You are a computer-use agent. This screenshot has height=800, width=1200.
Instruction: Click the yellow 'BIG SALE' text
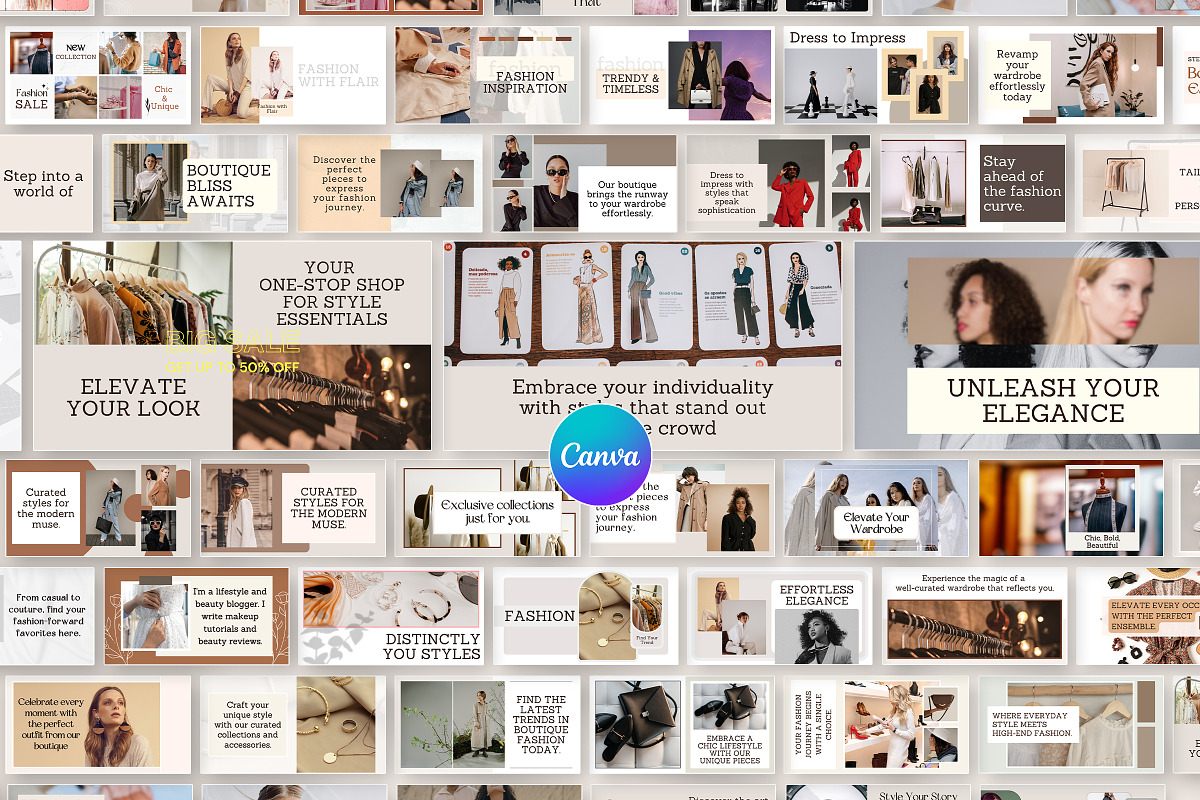click(233, 342)
